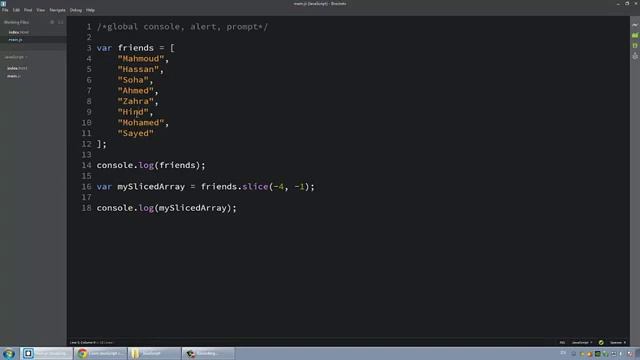640x360 pixels.
Task: Click the "Hind" string on line 9
Action: (133, 112)
